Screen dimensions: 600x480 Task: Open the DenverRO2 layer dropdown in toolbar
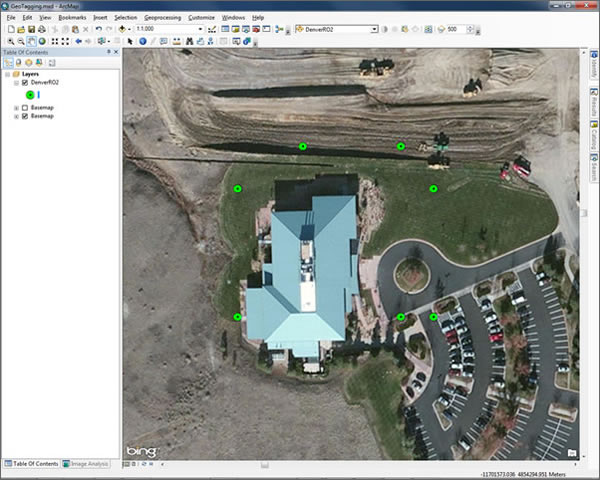pos(374,29)
